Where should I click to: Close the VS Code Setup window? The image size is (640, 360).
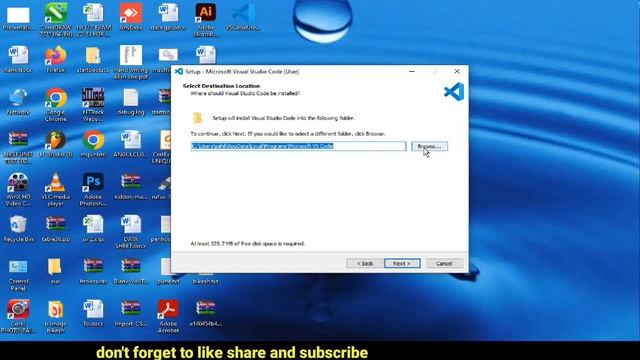(457, 71)
